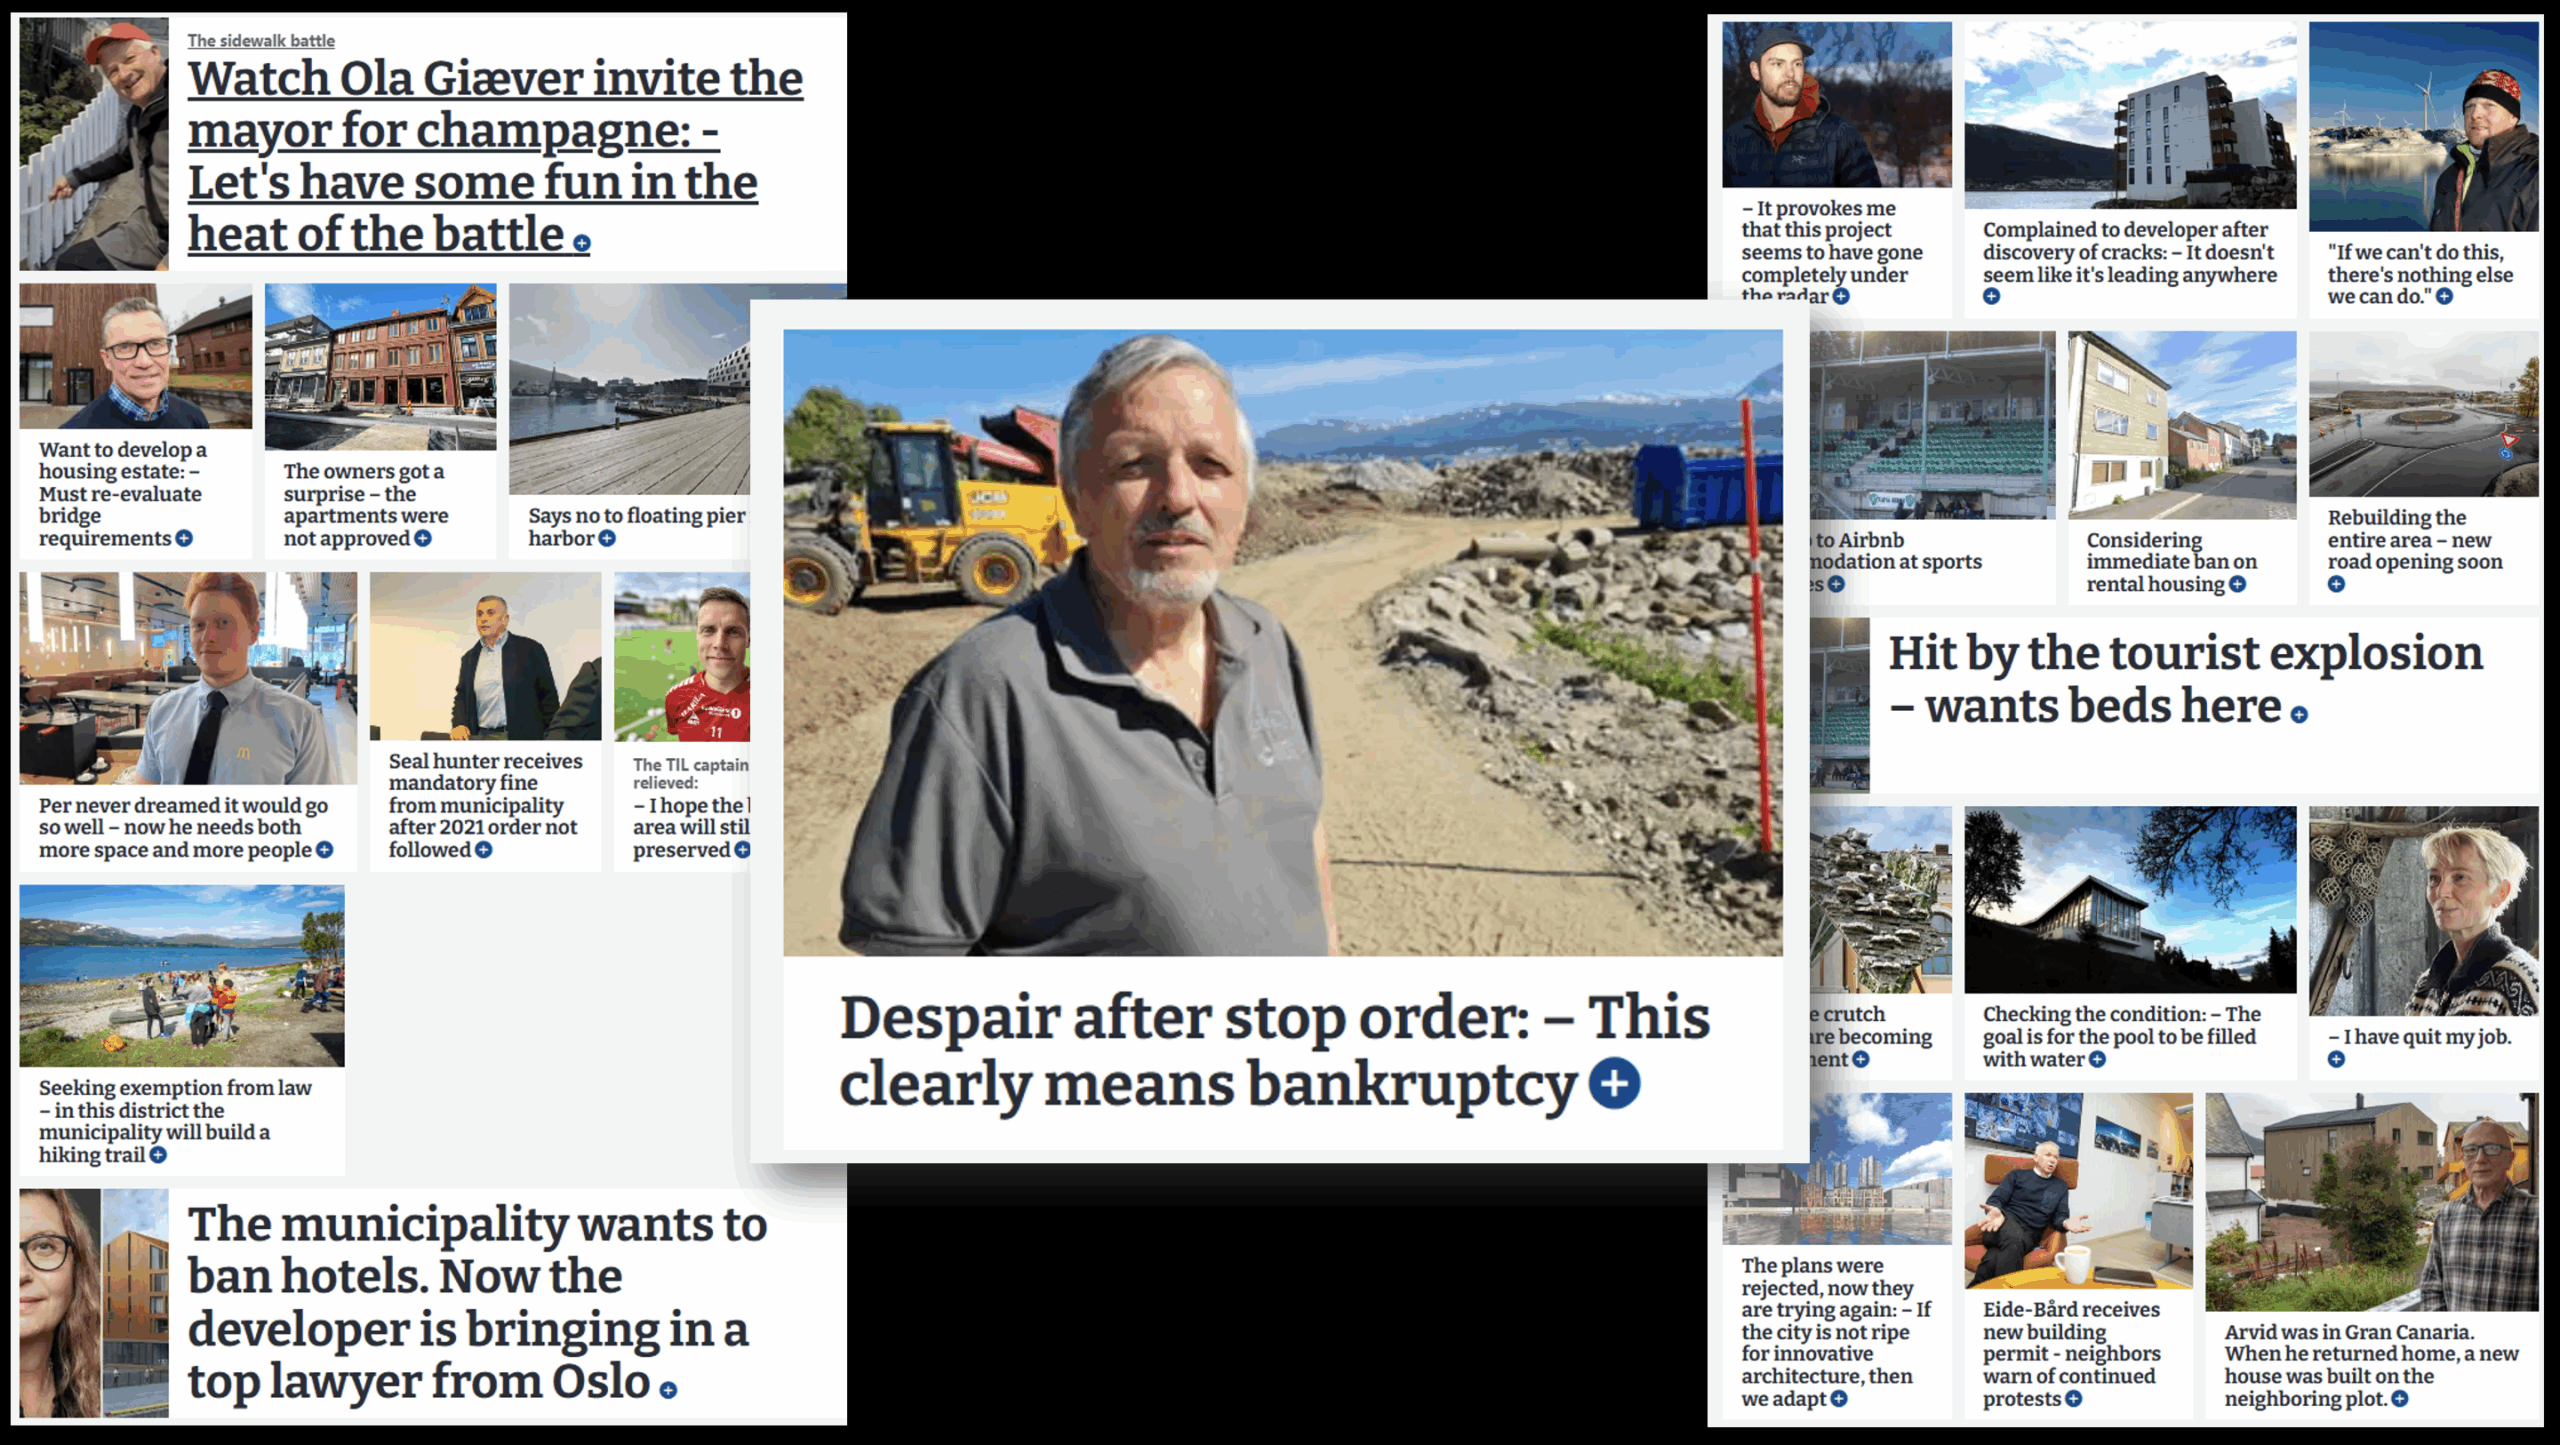Image resolution: width=2560 pixels, height=1445 pixels.
Task: Click the plus icon after the bankruptcy headline
Action: tap(1614, 1083)
